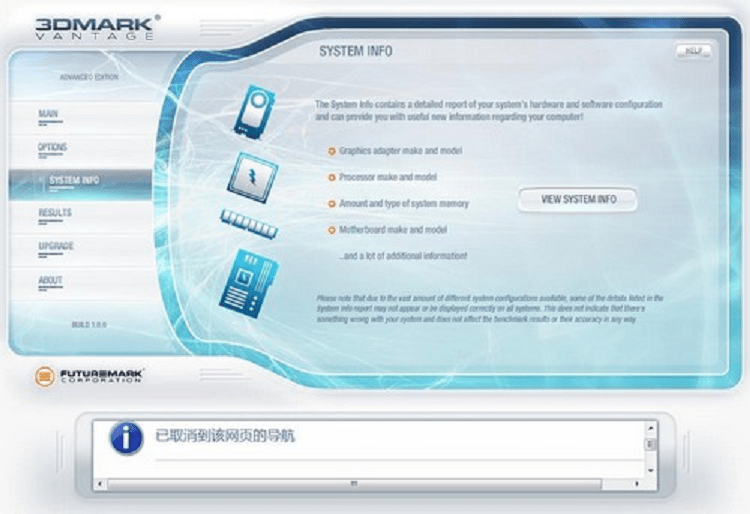
Task: Open the RESULTS section
Action: tap(55, 213)
